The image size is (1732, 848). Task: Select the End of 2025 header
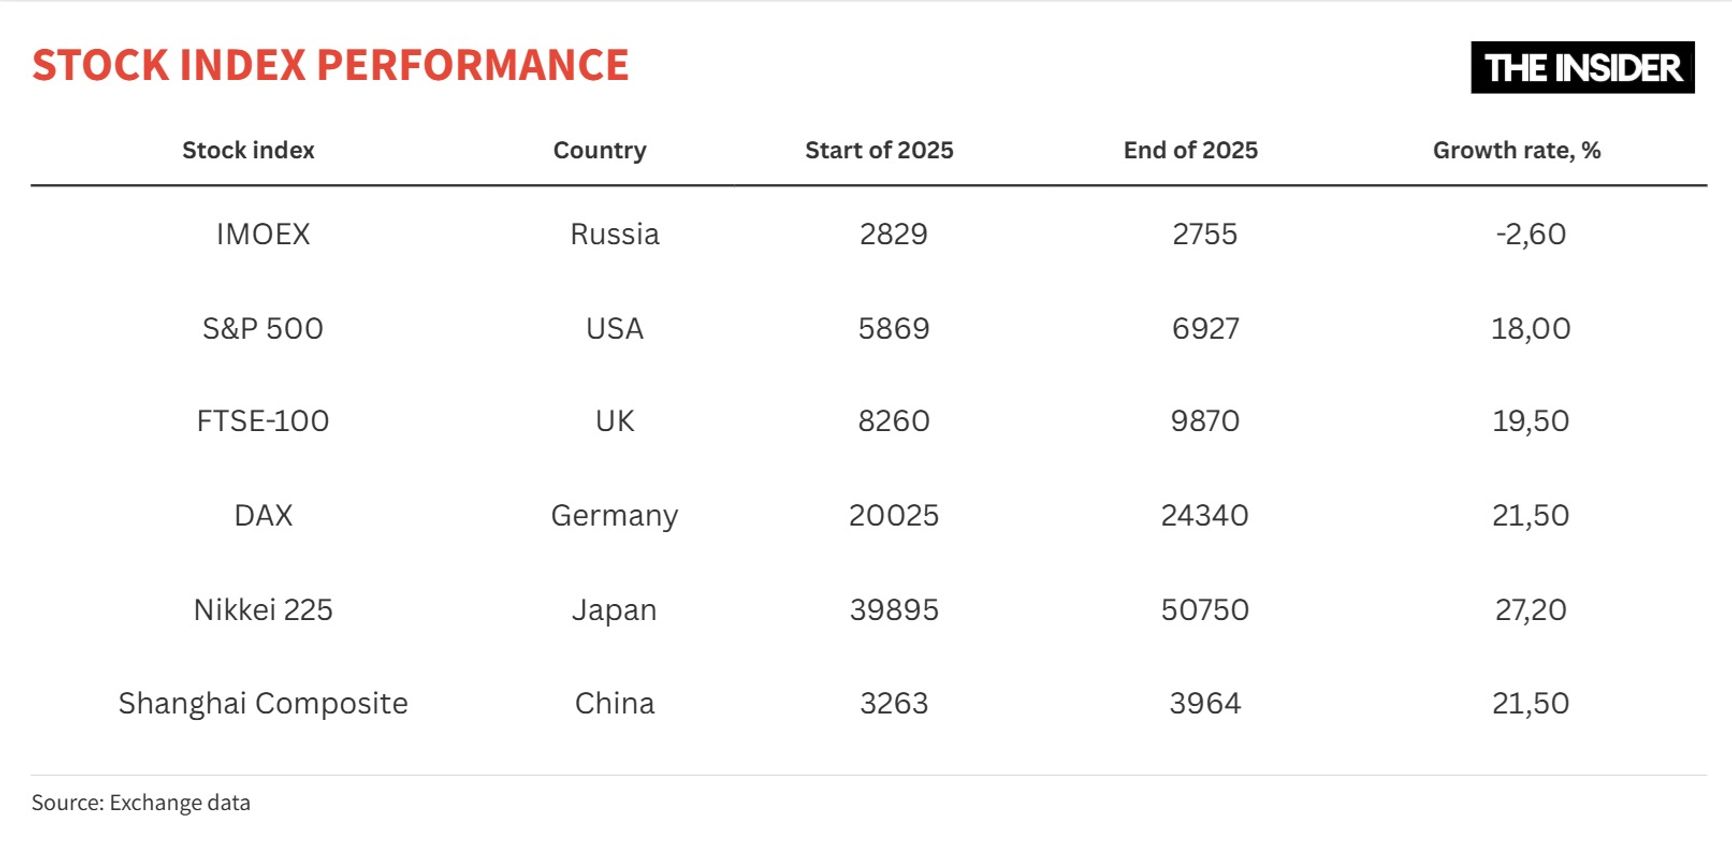[1190, 150]
